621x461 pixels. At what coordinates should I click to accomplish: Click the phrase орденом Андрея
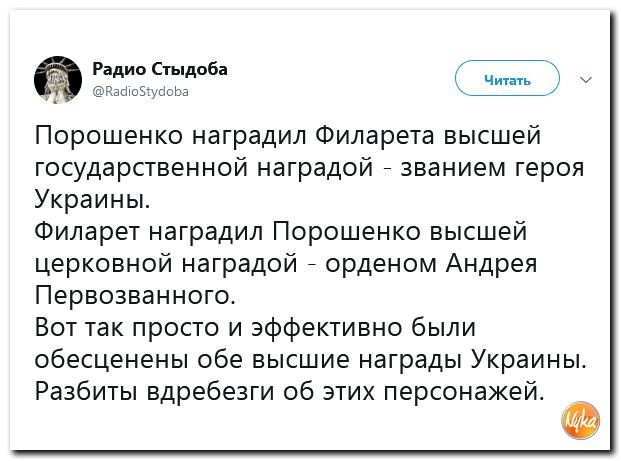(431, 264)
